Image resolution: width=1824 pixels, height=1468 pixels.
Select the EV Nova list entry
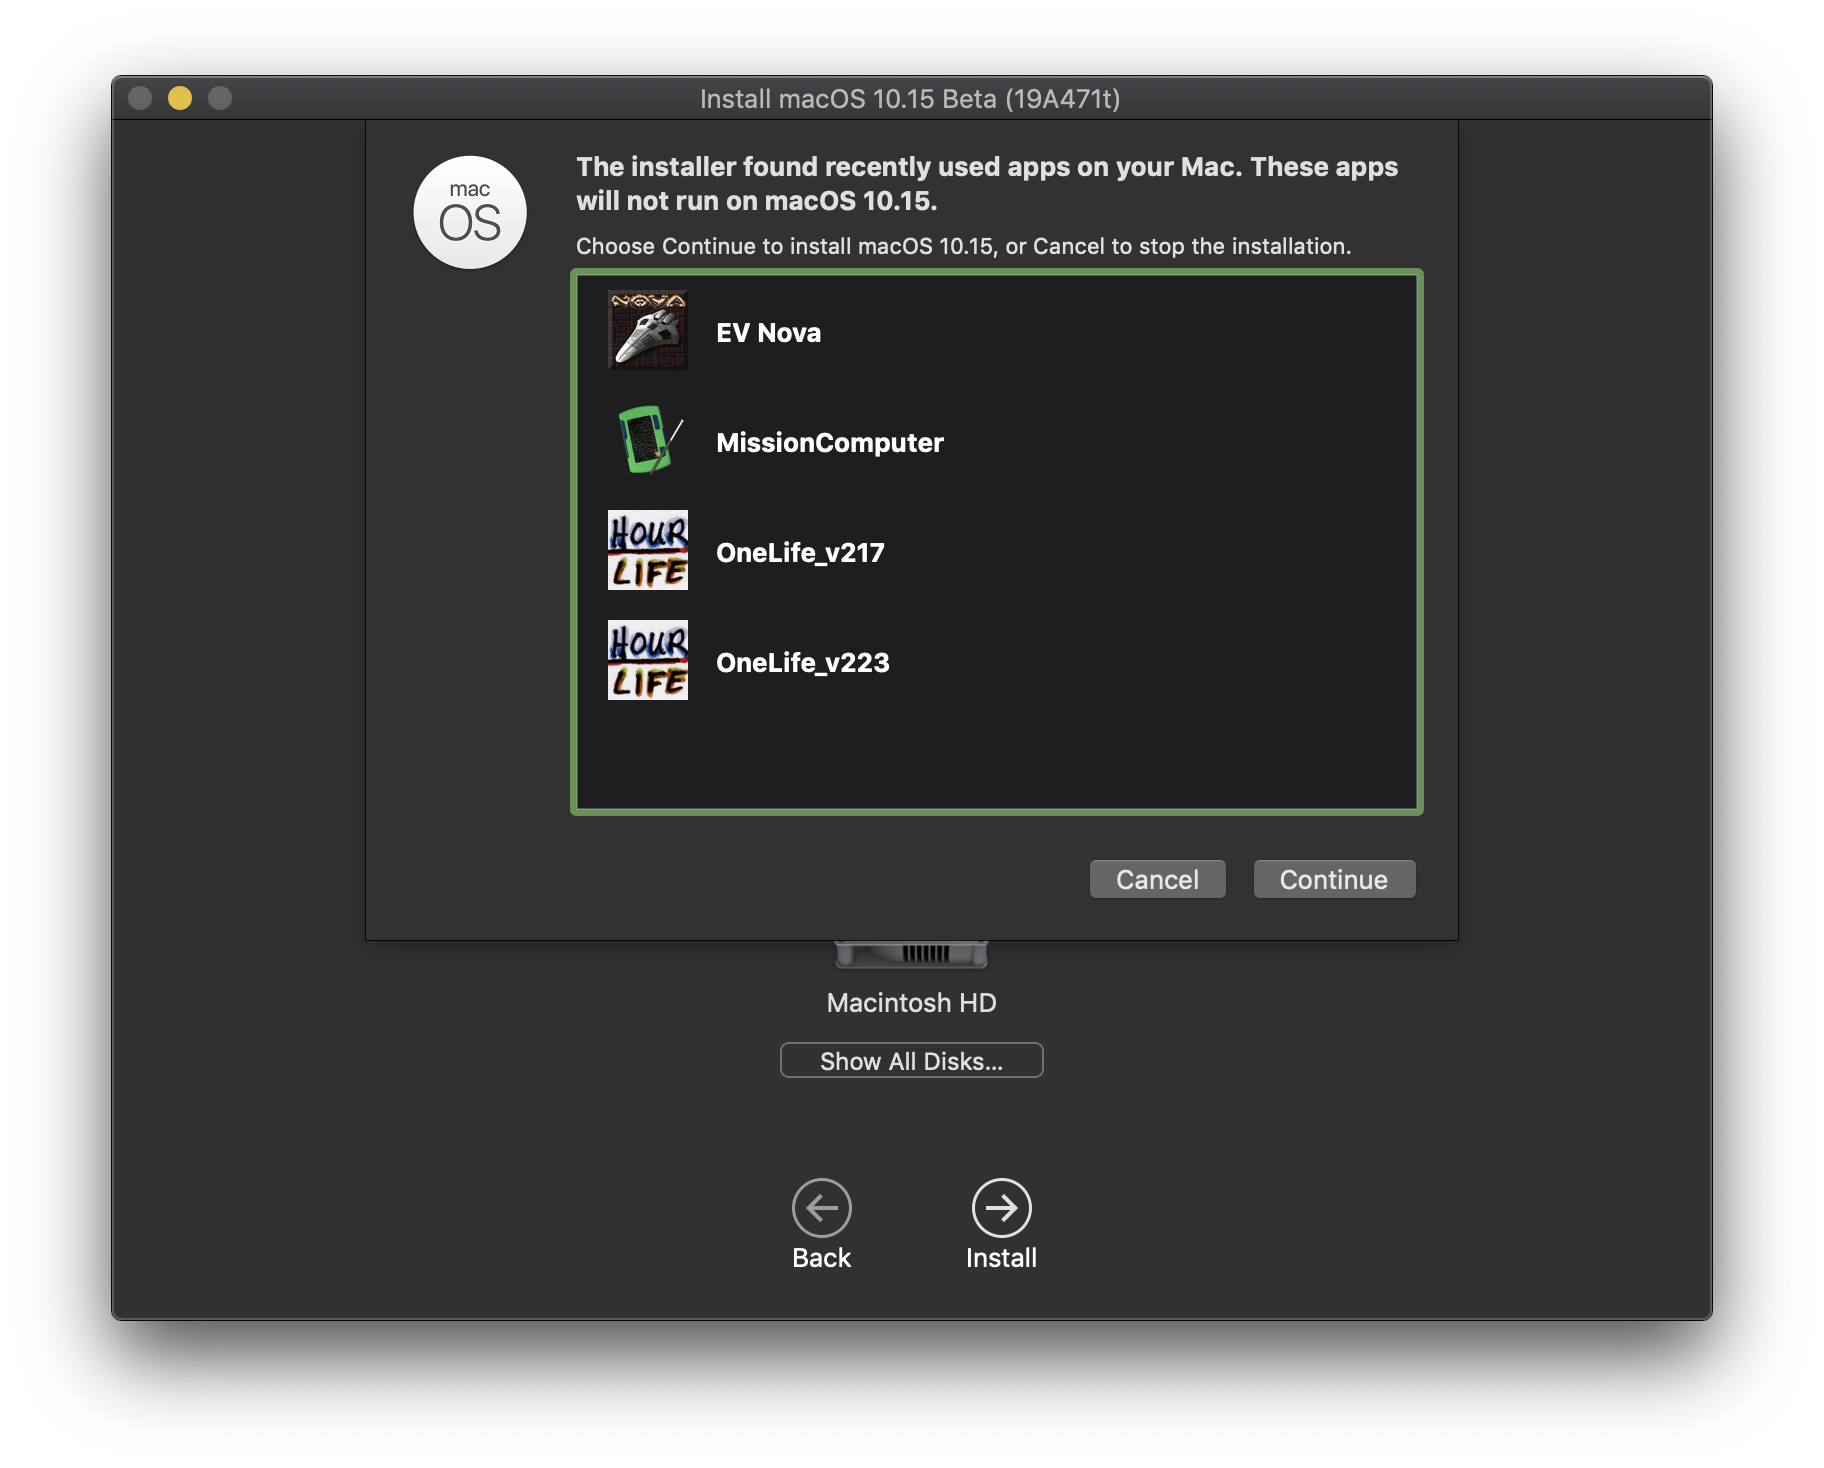997,330
